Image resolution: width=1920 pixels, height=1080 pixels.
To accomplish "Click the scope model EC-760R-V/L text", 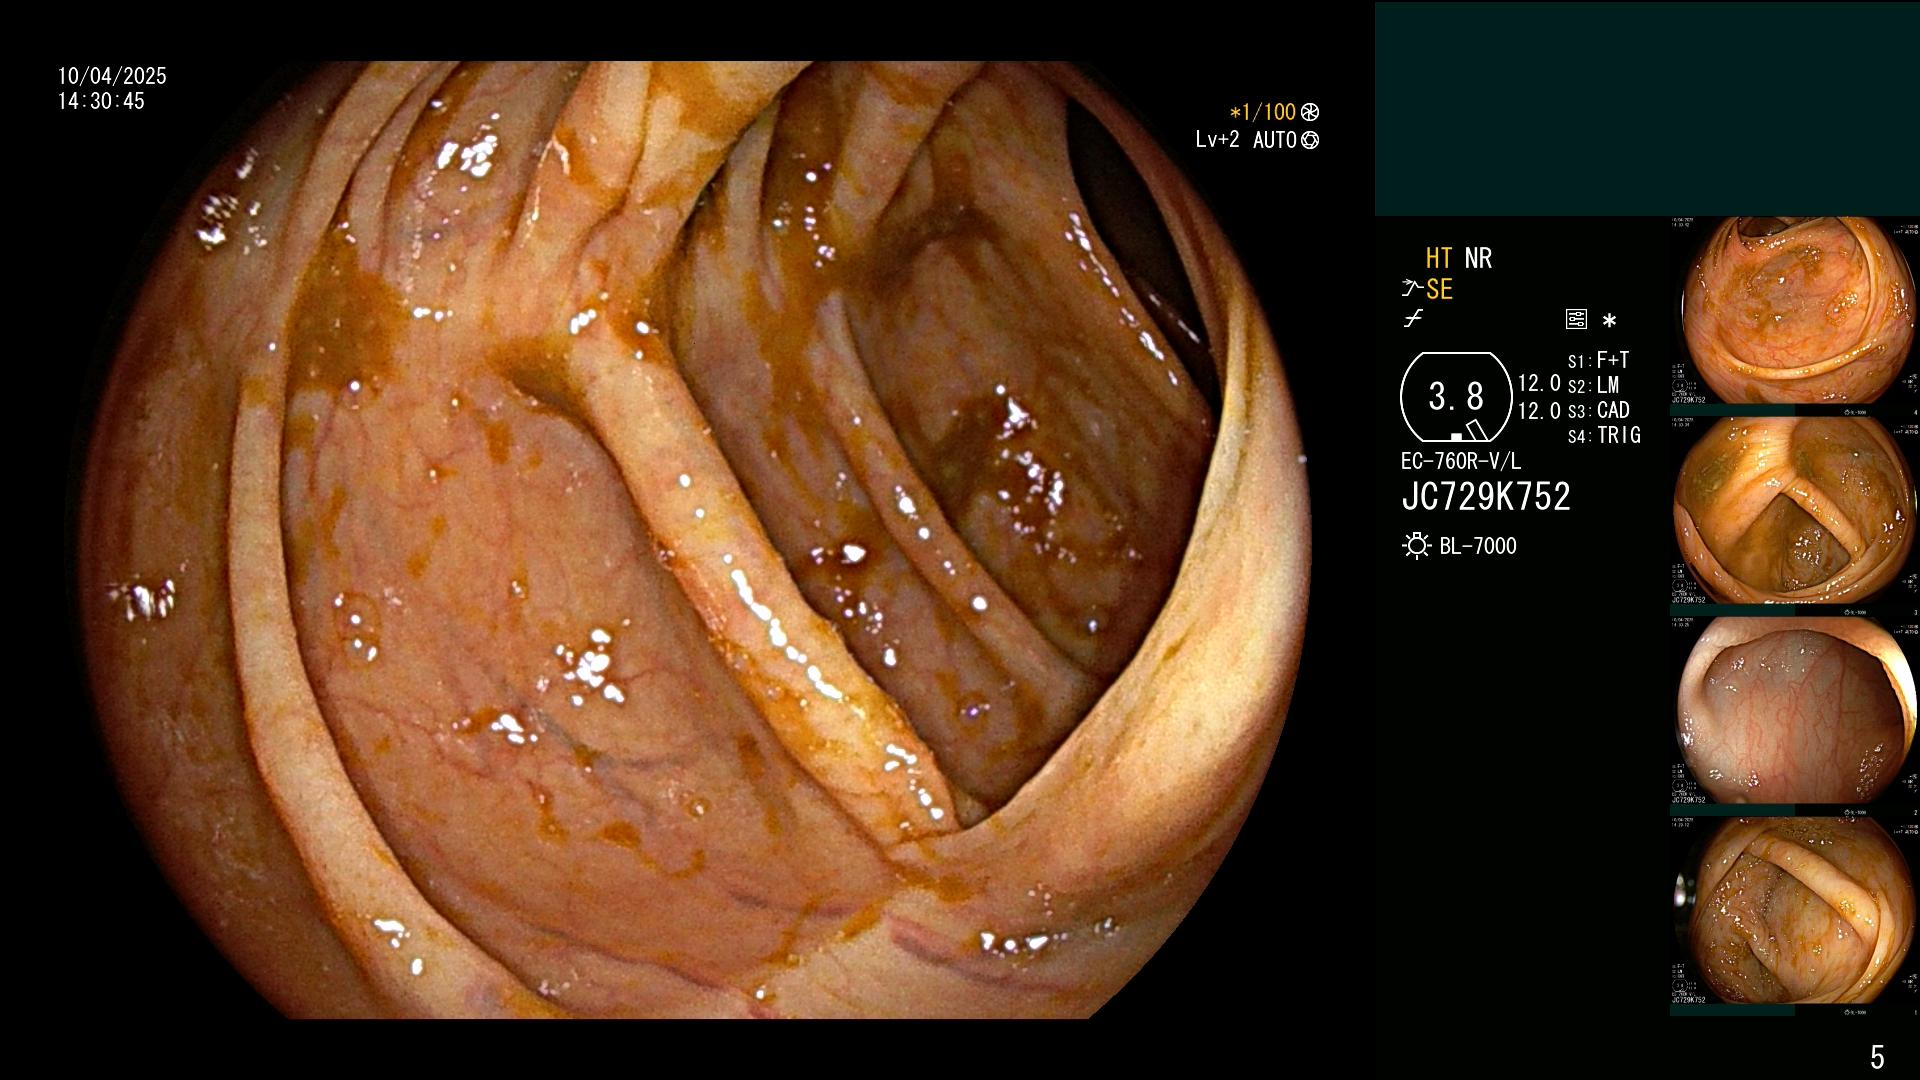I will point(1460,461).
